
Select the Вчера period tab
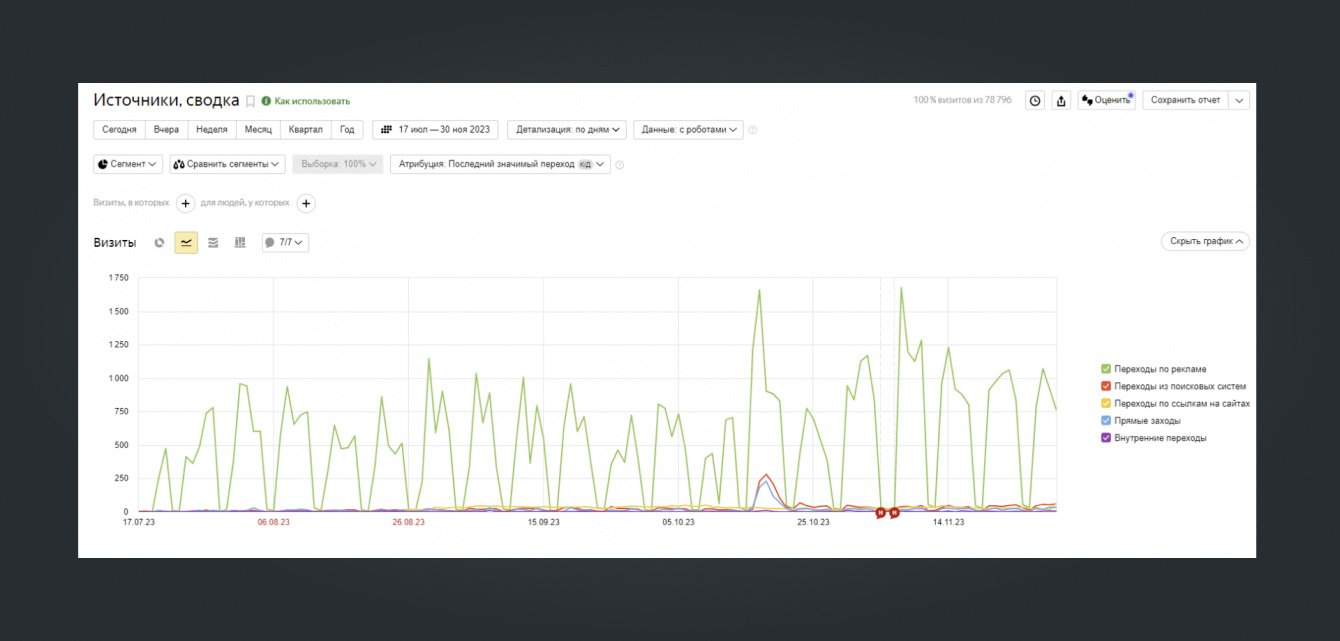click(x=166, y=129)
